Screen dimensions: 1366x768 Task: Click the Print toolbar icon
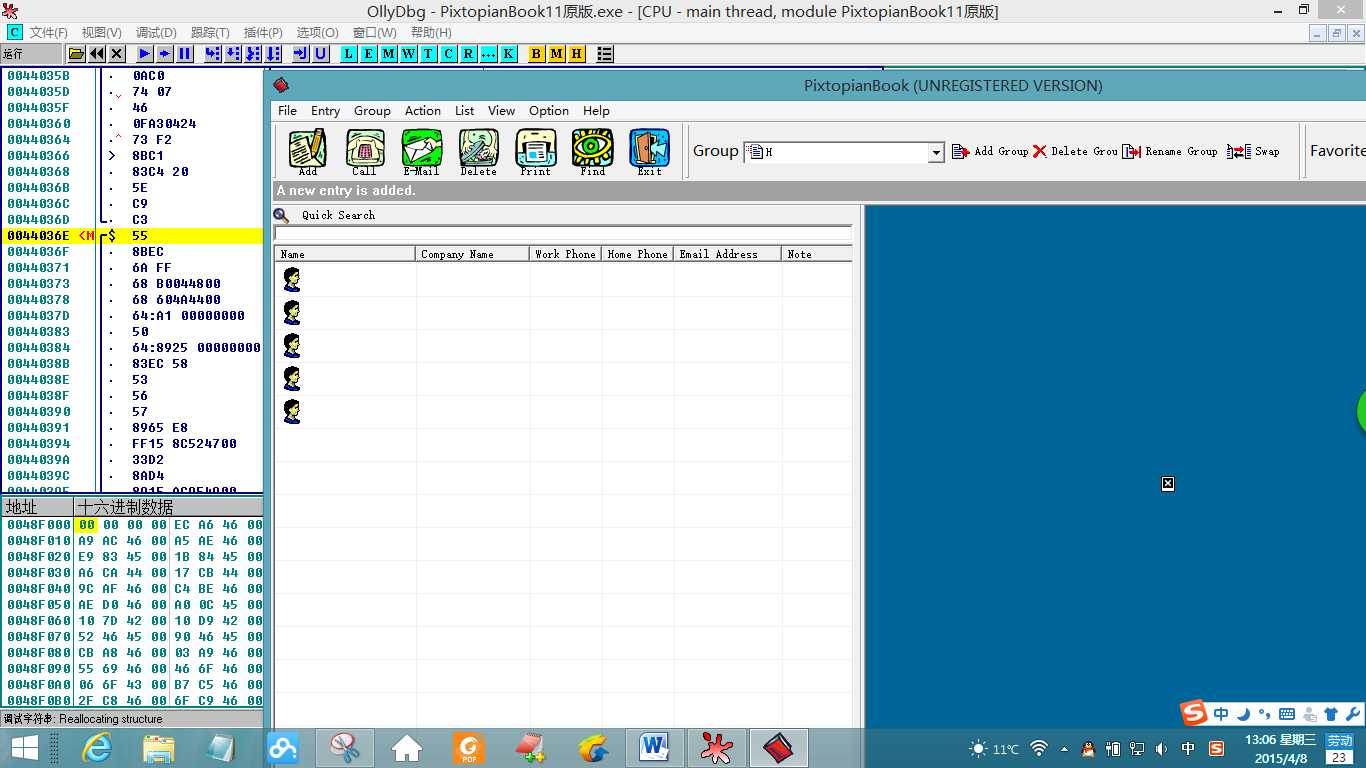tap(536, 152)
